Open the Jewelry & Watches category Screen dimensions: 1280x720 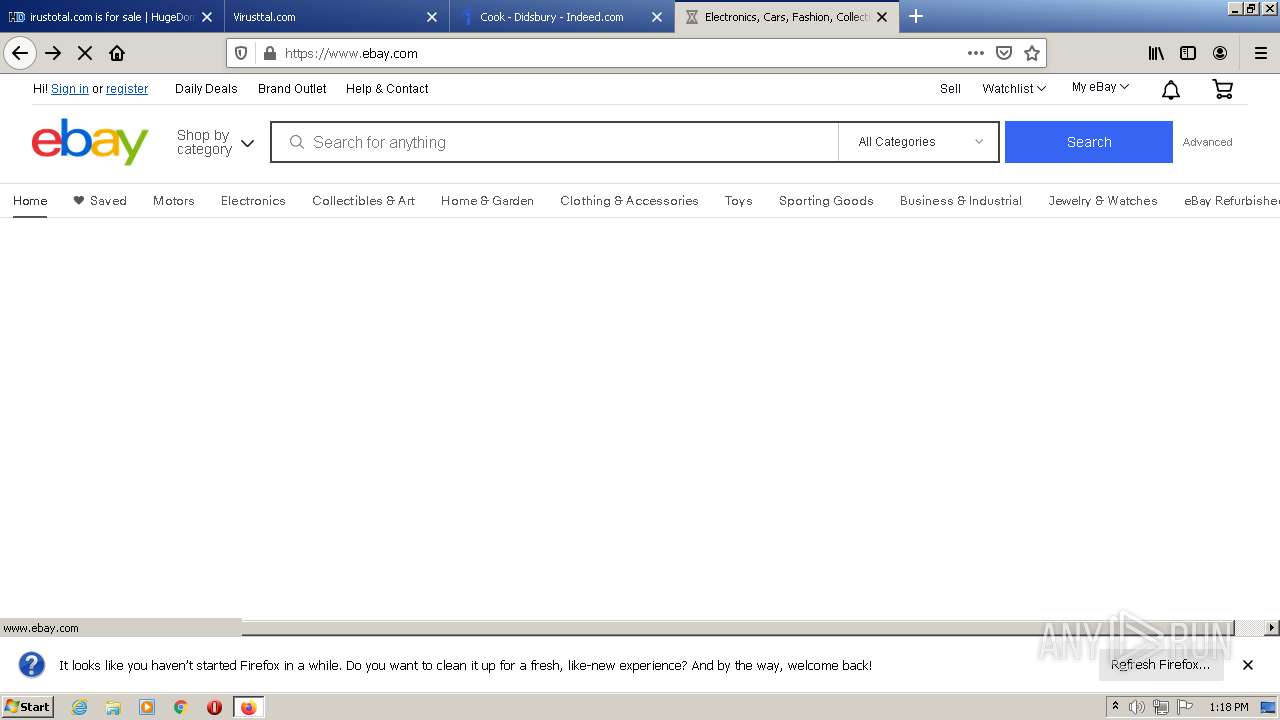[1103, 201]
